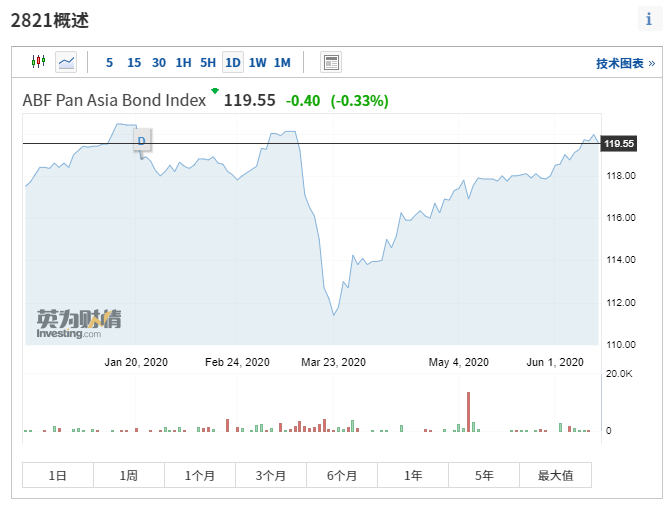This screenshot has width=672, height=507.
Task: Switch to candlestick chart type
Action: [38, 62]
